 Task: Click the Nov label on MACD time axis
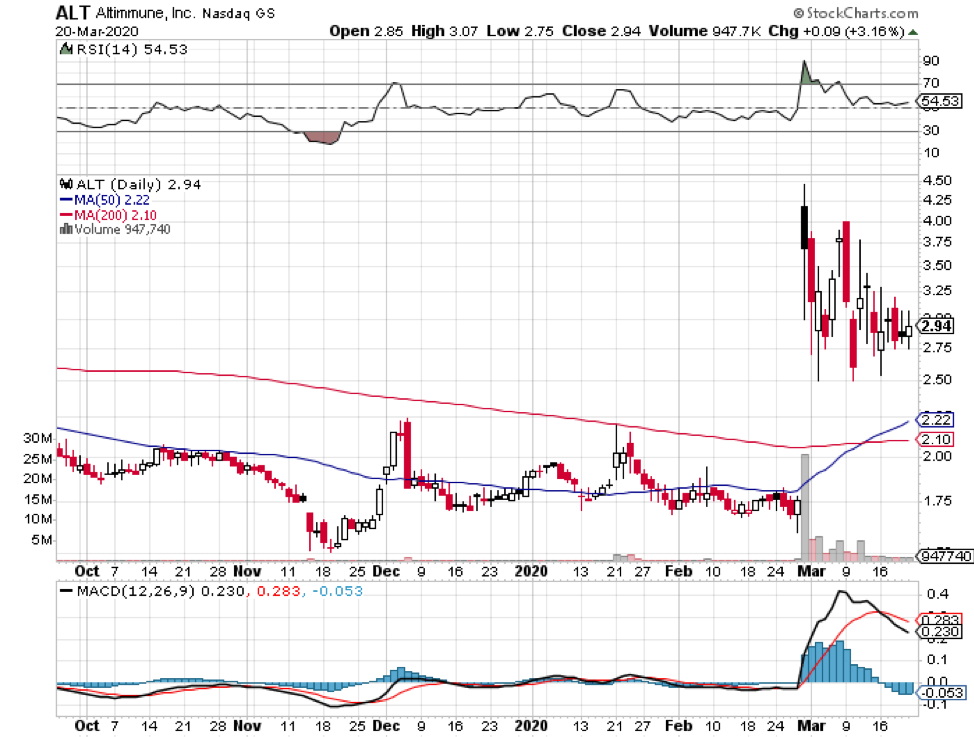(x=247, y=726)
